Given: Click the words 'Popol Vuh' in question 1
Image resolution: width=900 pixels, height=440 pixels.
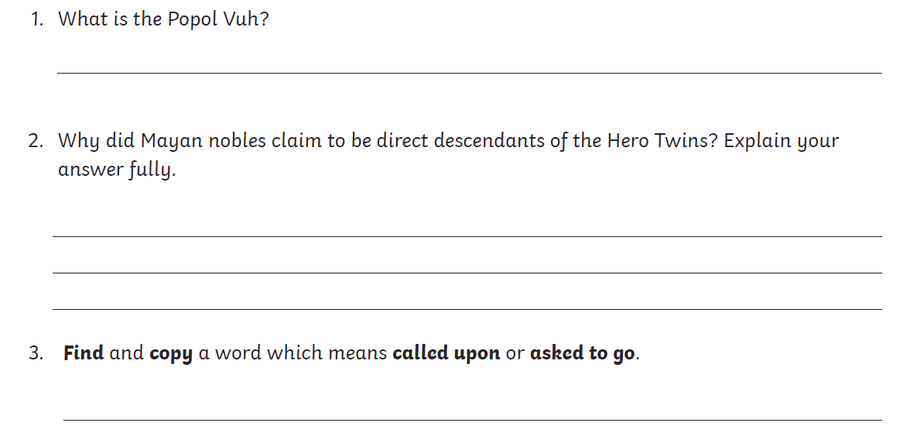Looking at the screenshot, I should [x=214, y=19].
